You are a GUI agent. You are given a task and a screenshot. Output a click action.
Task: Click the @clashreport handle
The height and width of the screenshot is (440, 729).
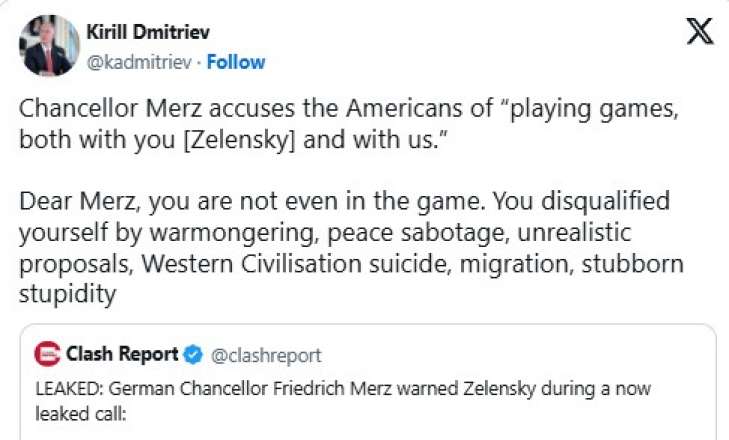click(x=264, y=355)
